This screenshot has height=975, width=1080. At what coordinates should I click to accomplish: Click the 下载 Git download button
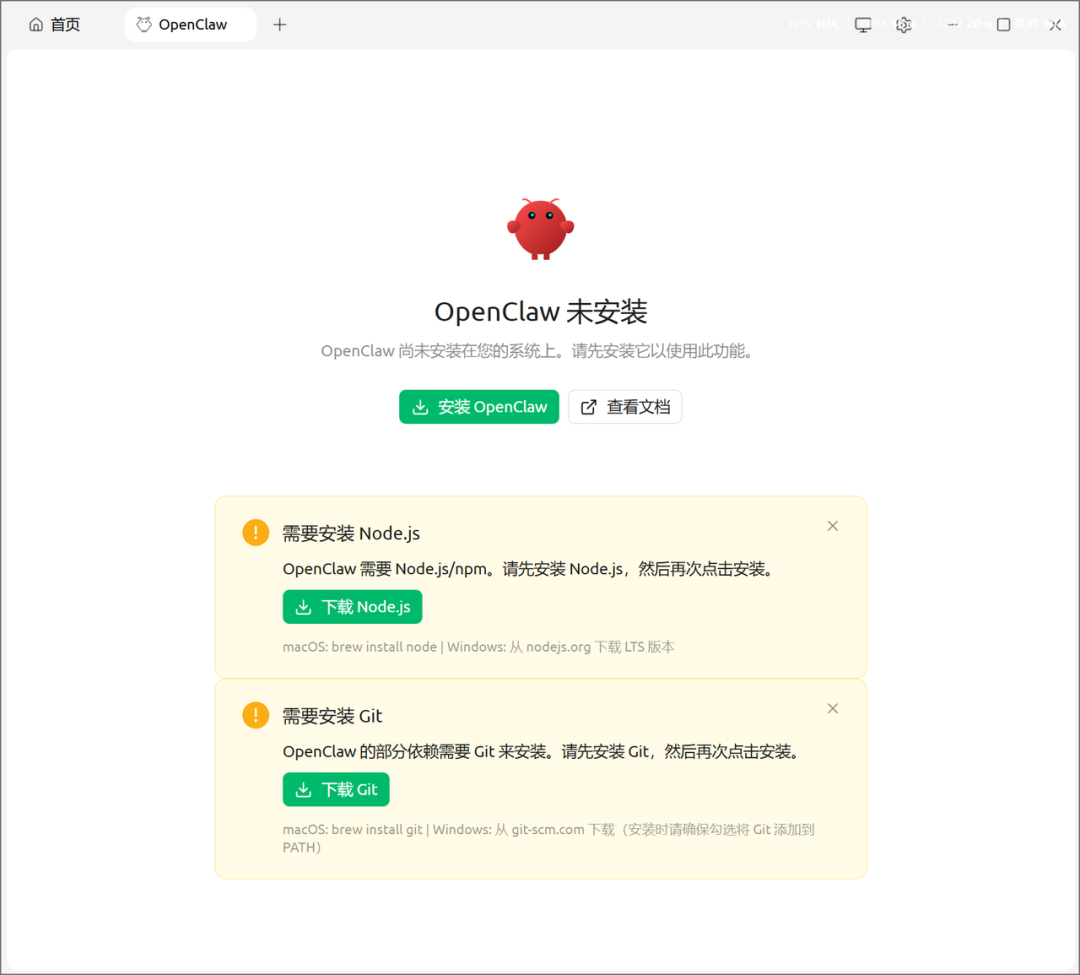[x=335, y=789]
